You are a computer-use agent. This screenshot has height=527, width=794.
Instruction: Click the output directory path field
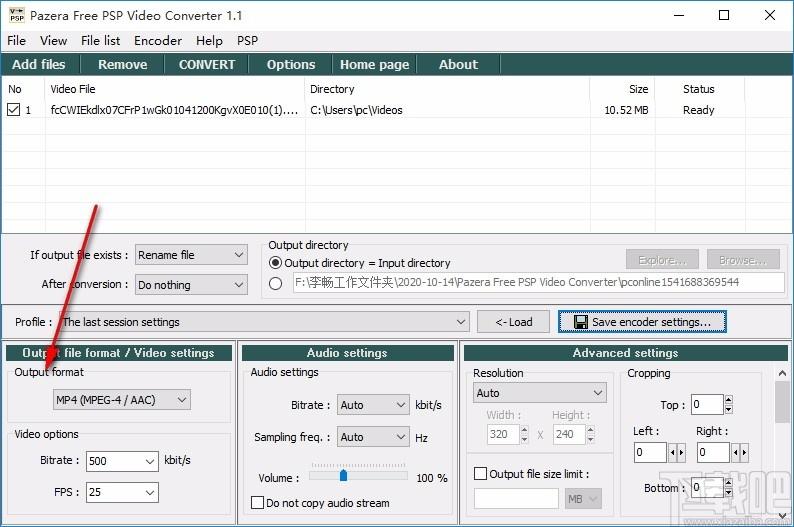539,282
